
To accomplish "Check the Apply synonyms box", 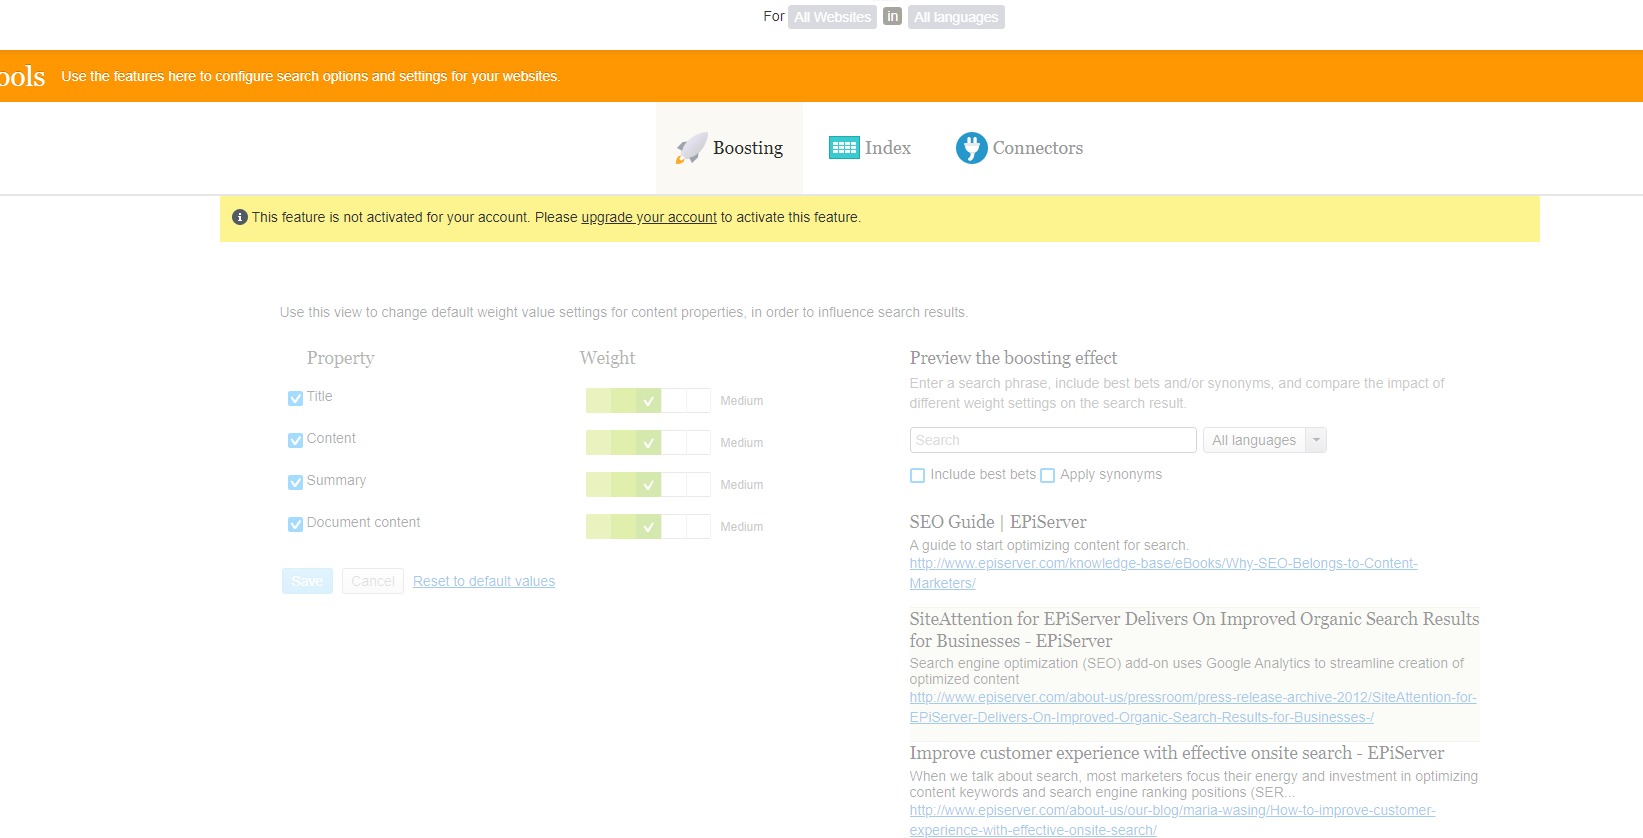I will click(x=1047, y=475).
